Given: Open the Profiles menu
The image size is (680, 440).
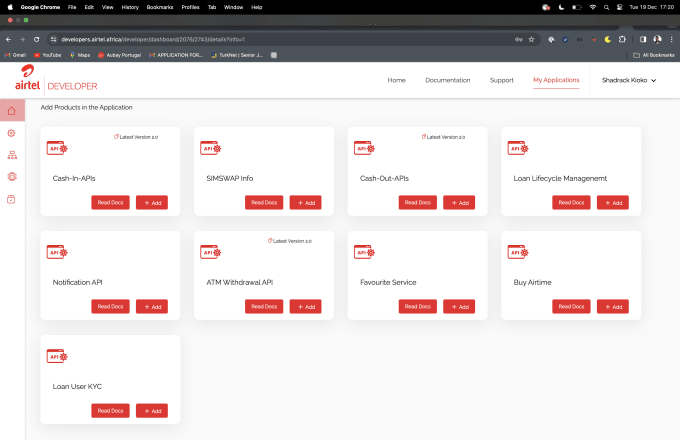Looking at the screenshot, I should tap(190, 7).
